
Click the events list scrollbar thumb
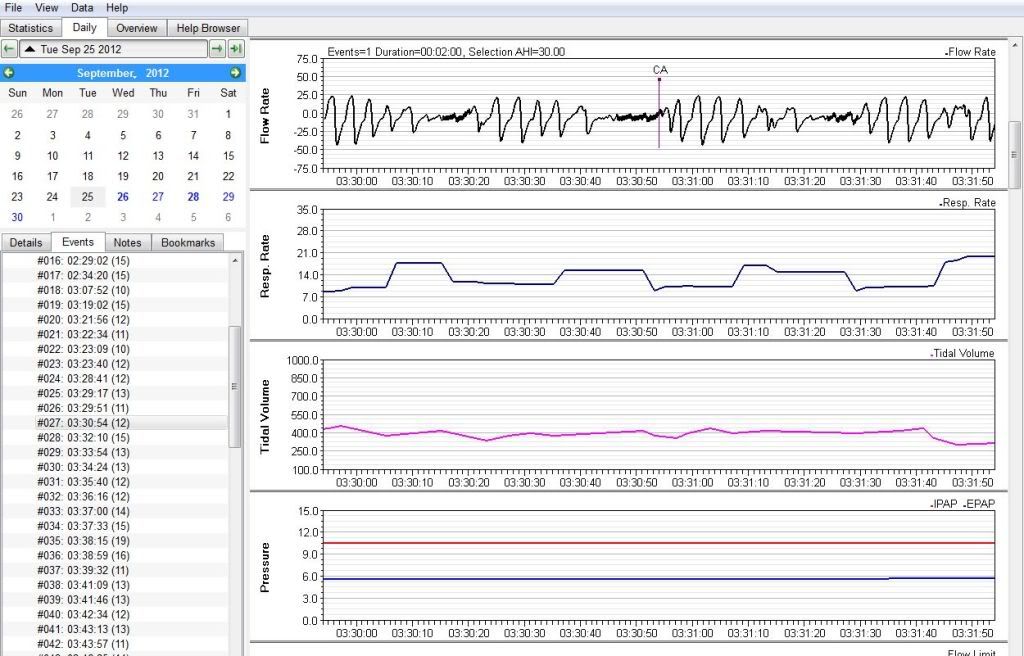(x=235, y=386)
